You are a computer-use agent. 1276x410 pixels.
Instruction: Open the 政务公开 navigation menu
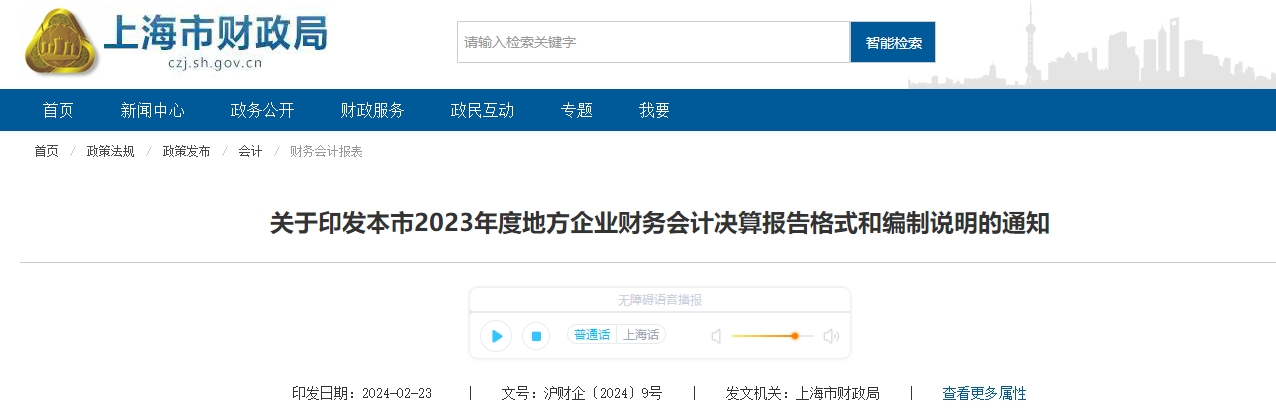click(x=262, y=110)
